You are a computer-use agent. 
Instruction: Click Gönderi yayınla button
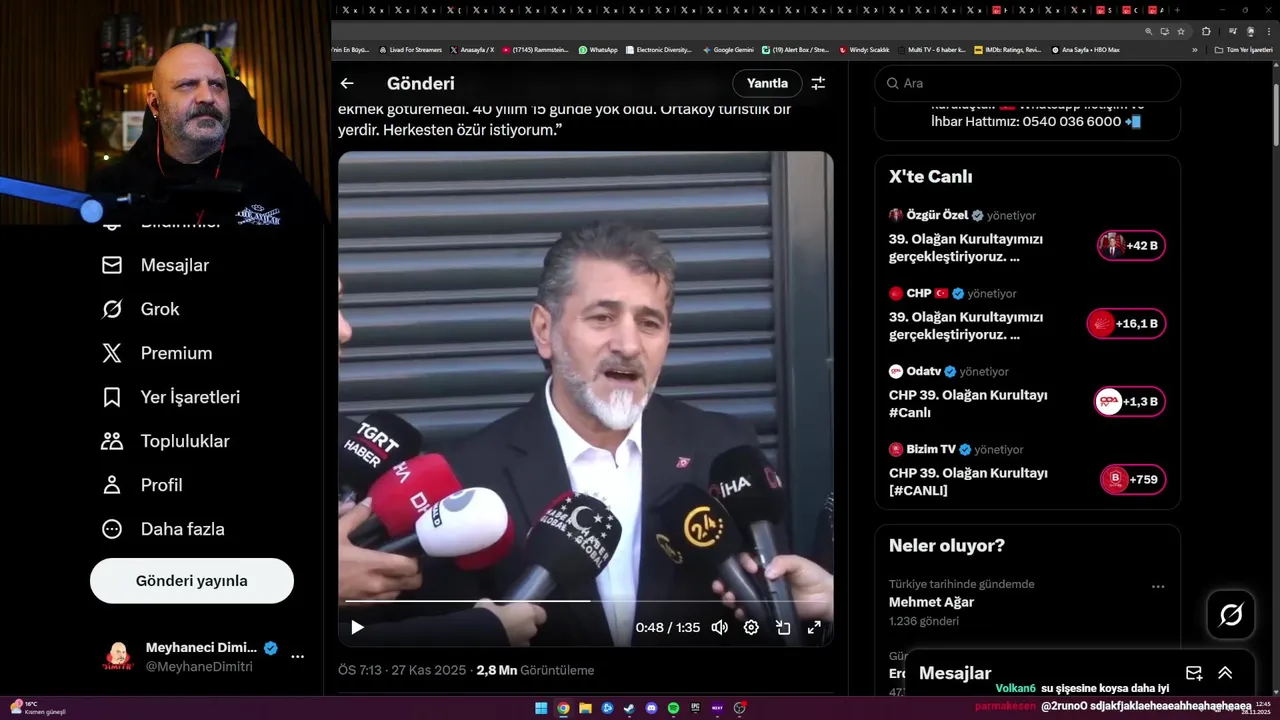pos(192,581)
